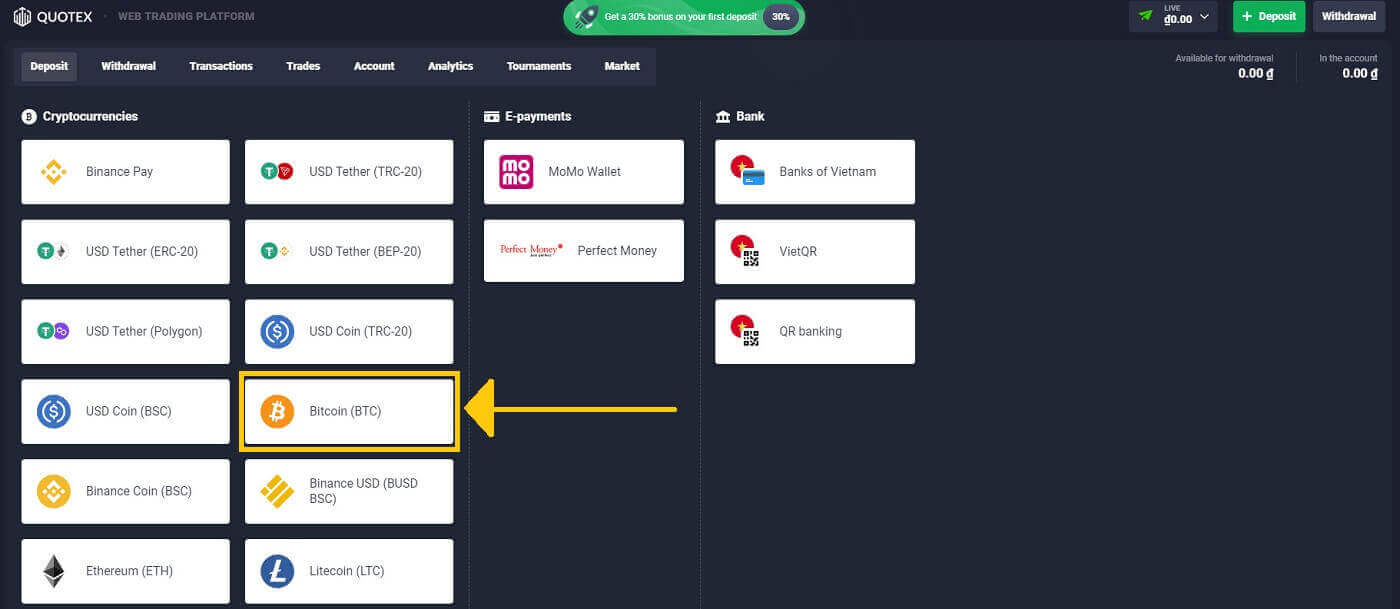Click the Ethereum diamond icon
1400x609 pixels.
[x=54, y=571]
